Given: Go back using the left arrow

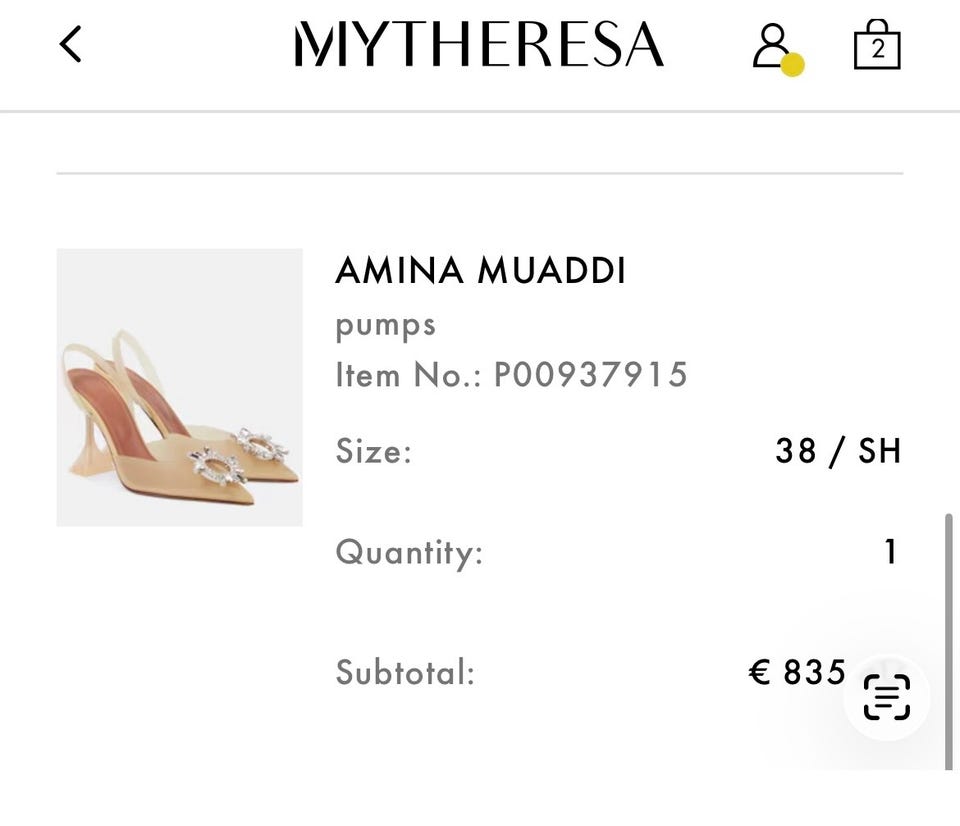Looking at the screenshot, I should coord(70,45).
